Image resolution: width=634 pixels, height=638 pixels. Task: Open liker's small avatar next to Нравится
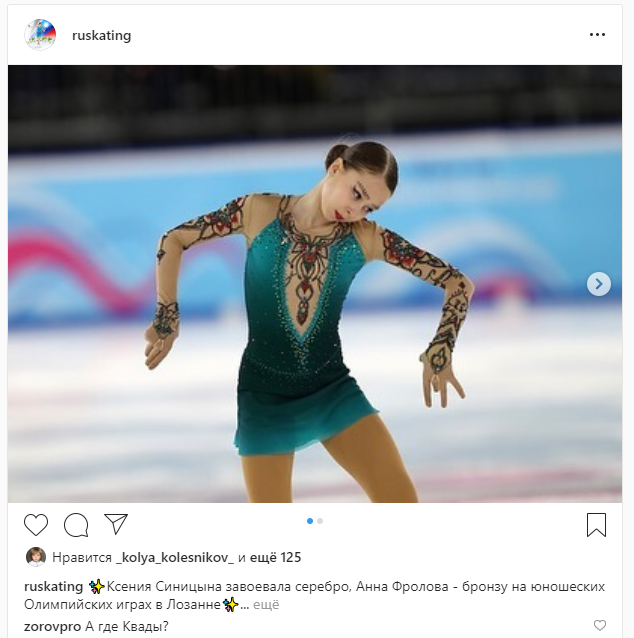coord(36,557)
